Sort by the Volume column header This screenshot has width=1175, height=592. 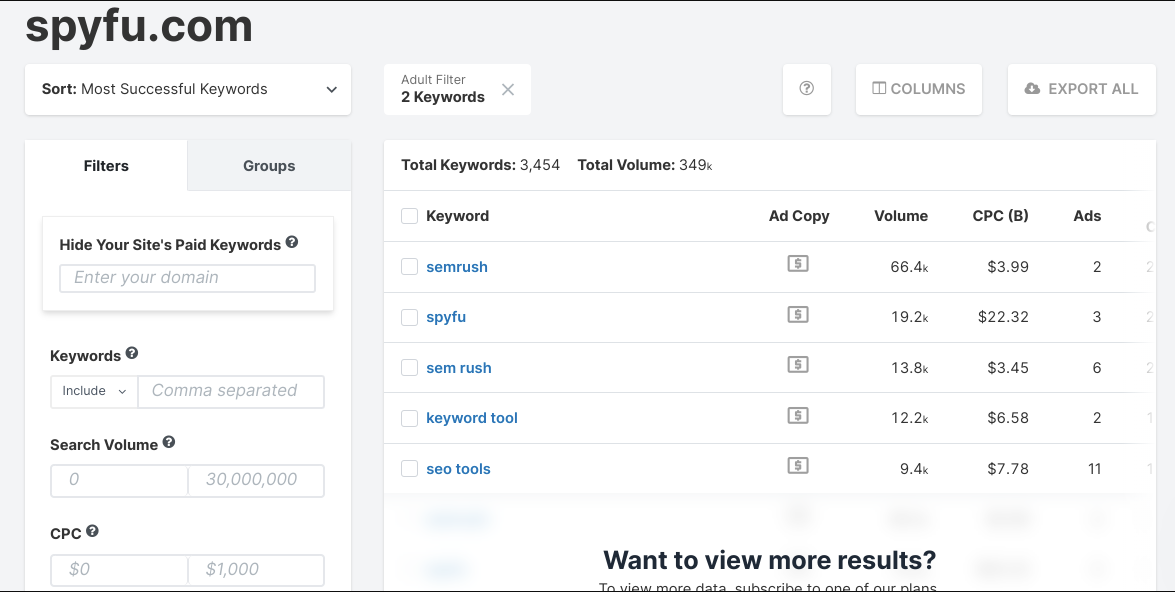901,216
